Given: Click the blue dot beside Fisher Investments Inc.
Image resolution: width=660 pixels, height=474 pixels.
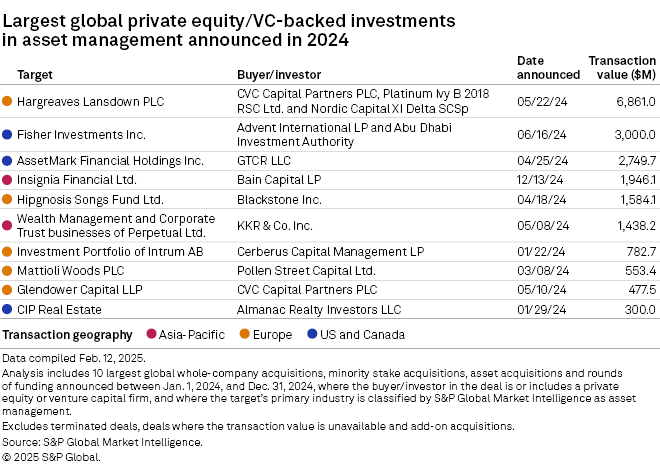Looking at the screenshot, I should point(8,134).
